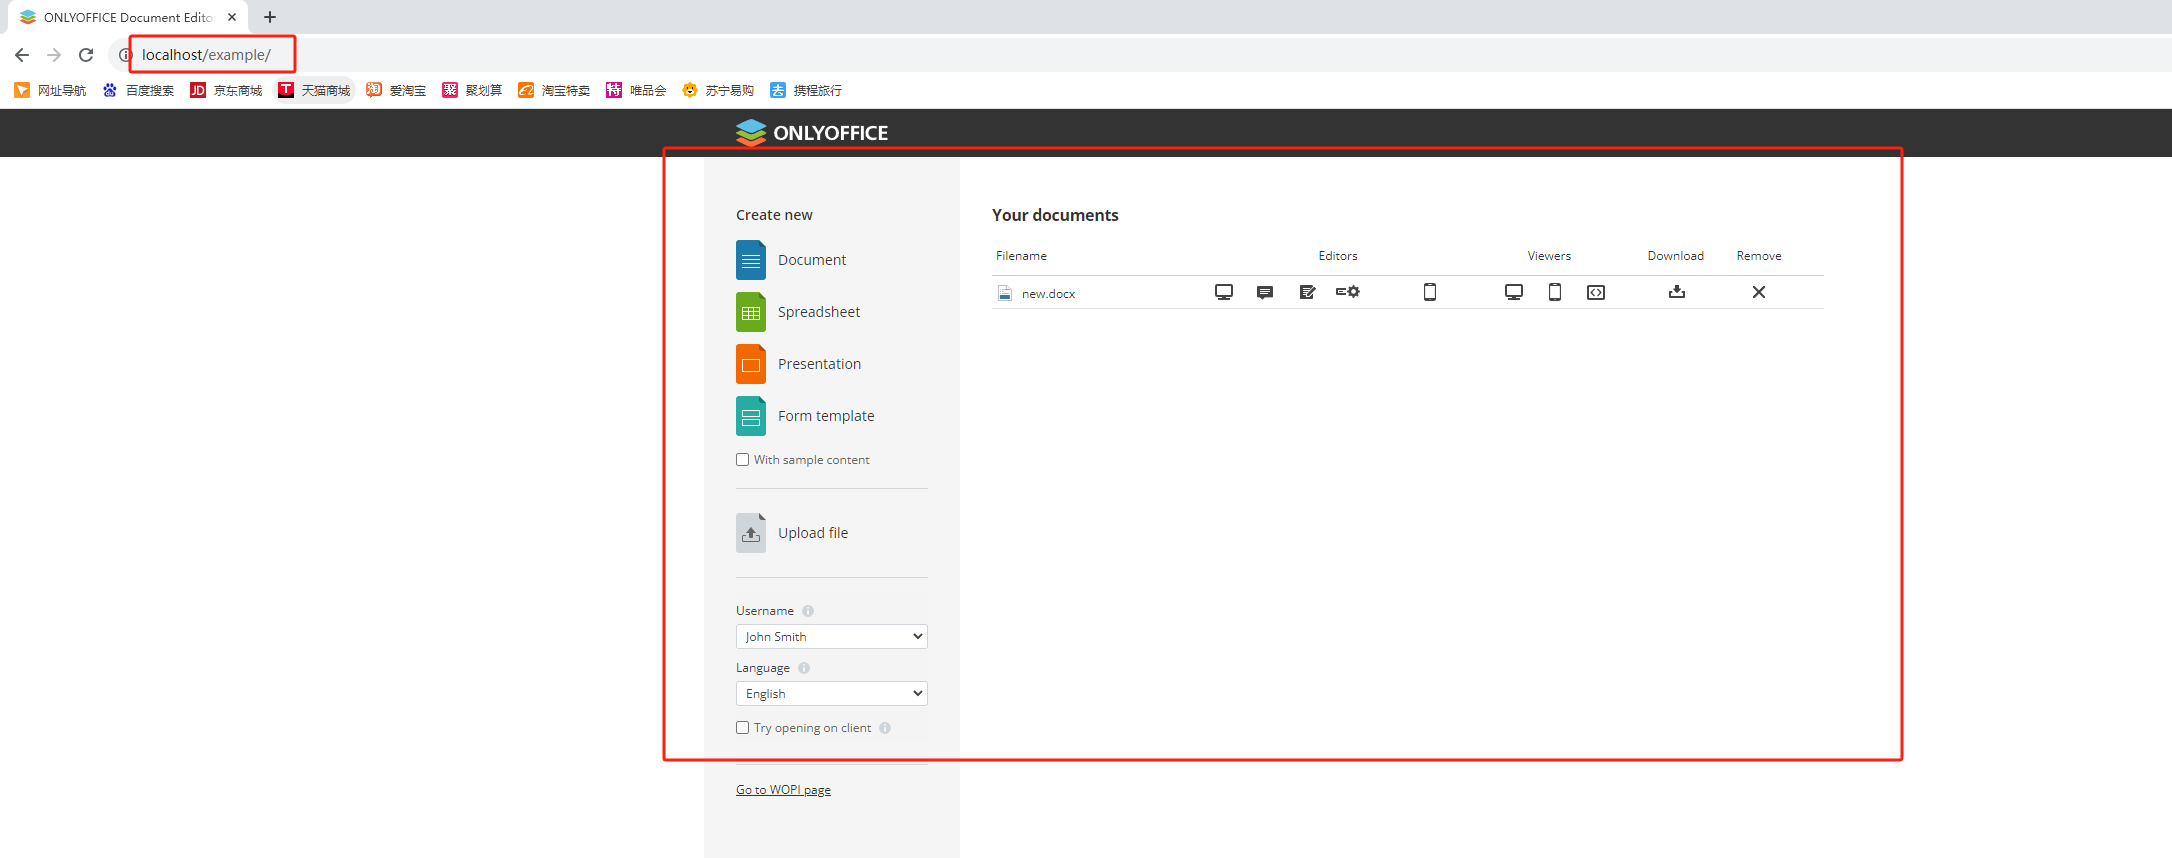
Task: Click the Filename column header
Action: tap(1021, 256)
